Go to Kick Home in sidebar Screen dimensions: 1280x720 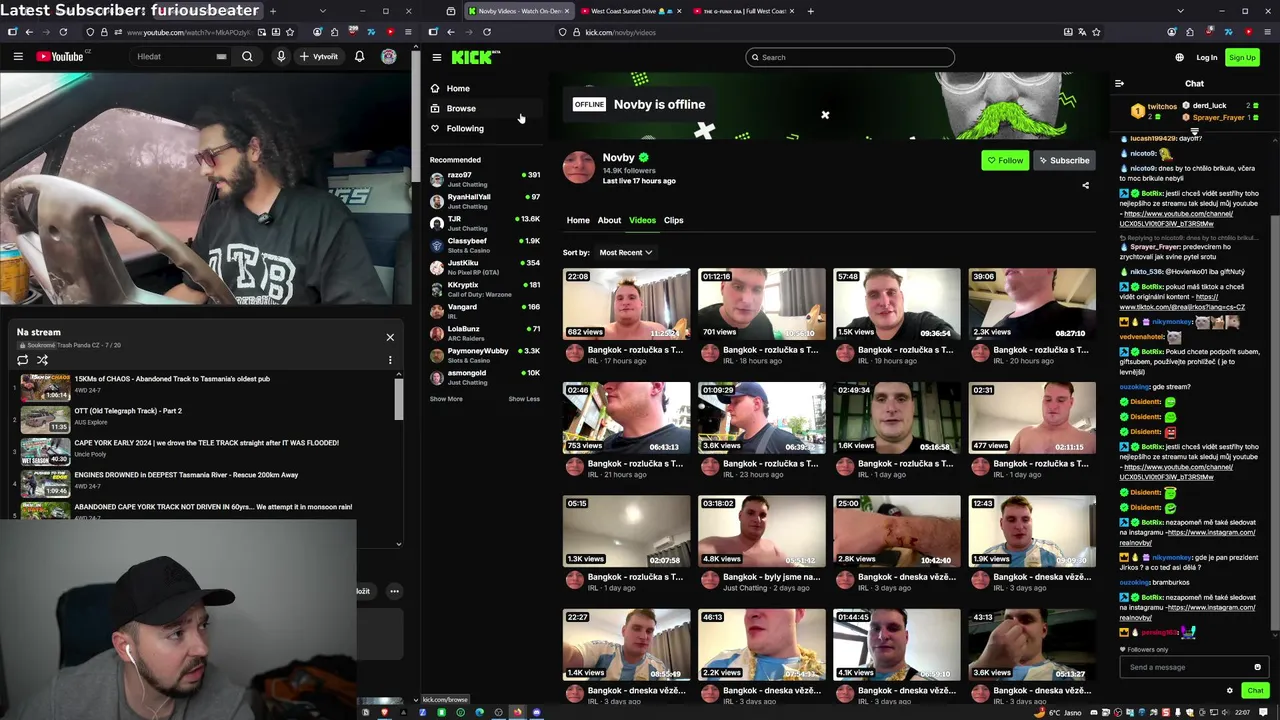pos(485,88)
